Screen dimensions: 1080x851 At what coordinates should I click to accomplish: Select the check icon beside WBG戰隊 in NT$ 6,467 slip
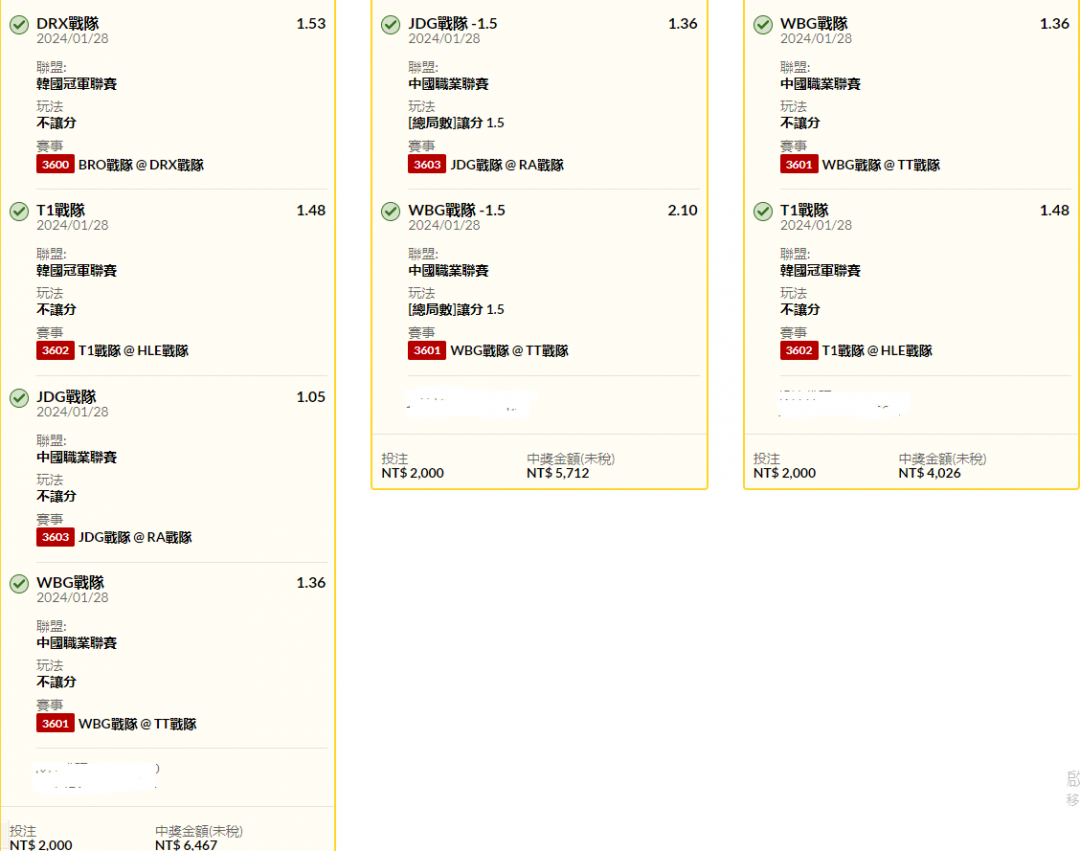point(19,584)
